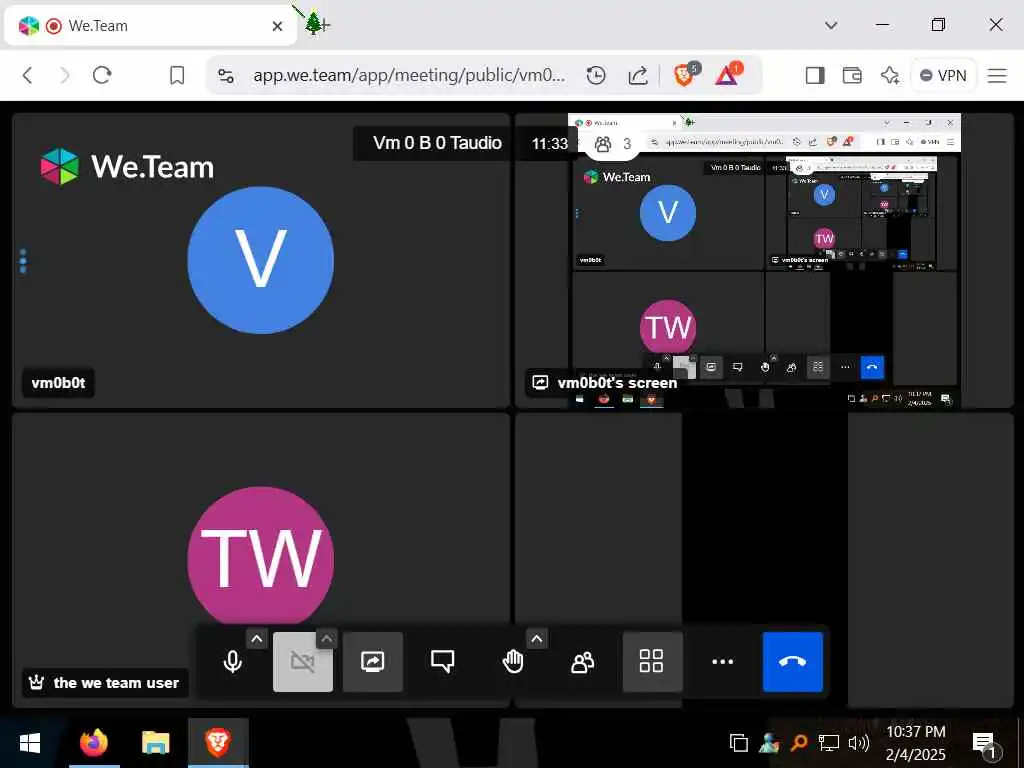This screenshot has width=1024, height=768.
Task: Mute the microphone in meeting toolbar
Action: click(232, 662)
